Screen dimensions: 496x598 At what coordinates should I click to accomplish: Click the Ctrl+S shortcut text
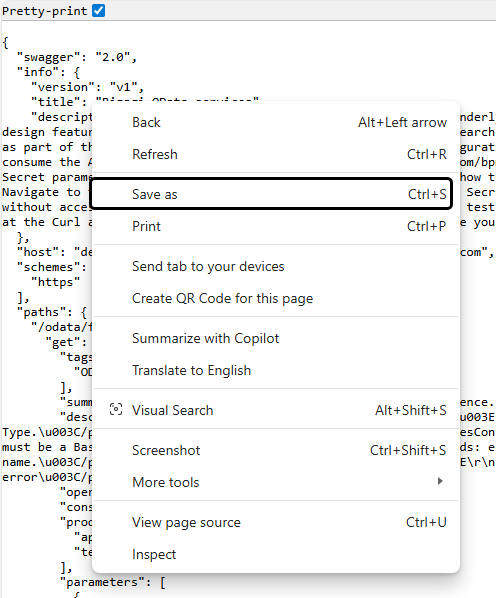(x=427, y=194)
